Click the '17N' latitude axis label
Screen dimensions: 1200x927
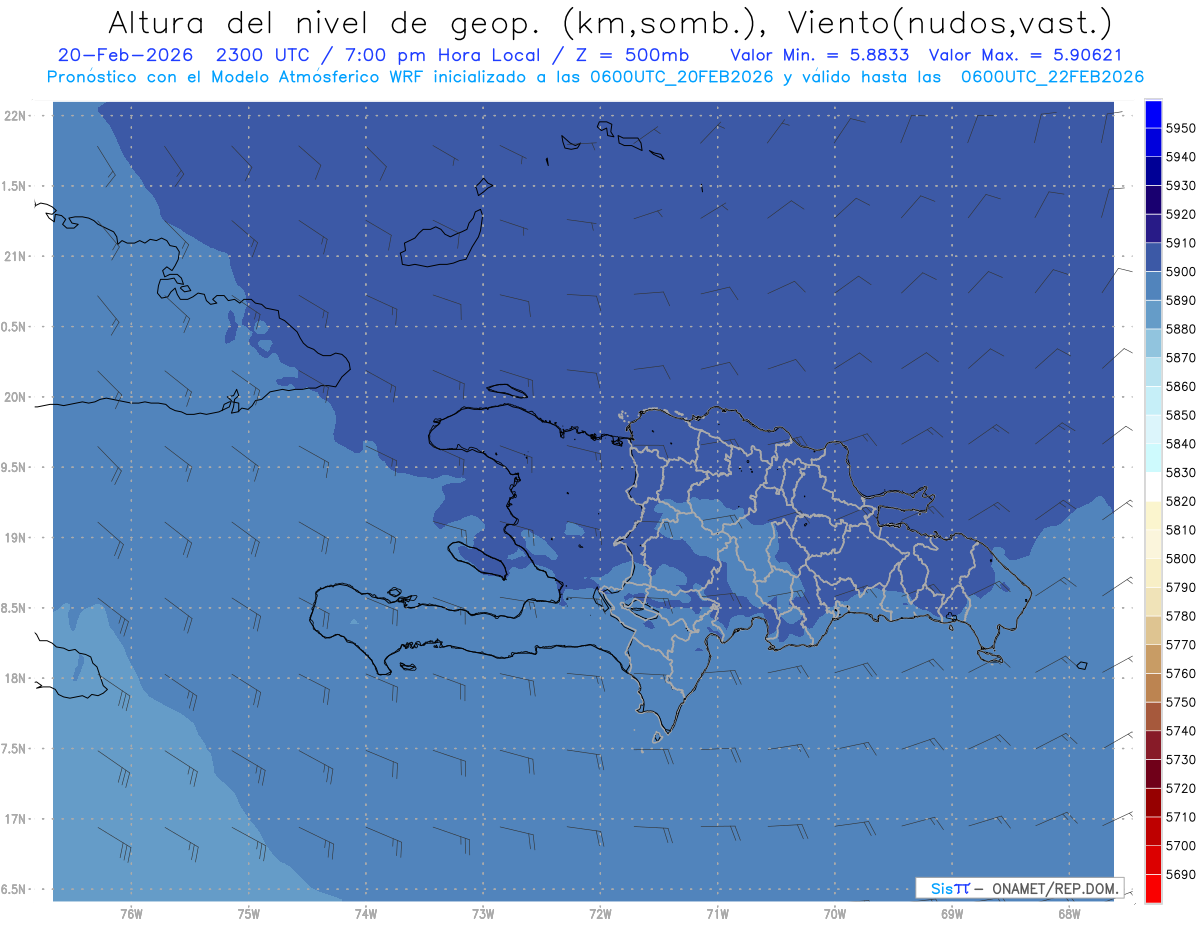pos(16,819)
